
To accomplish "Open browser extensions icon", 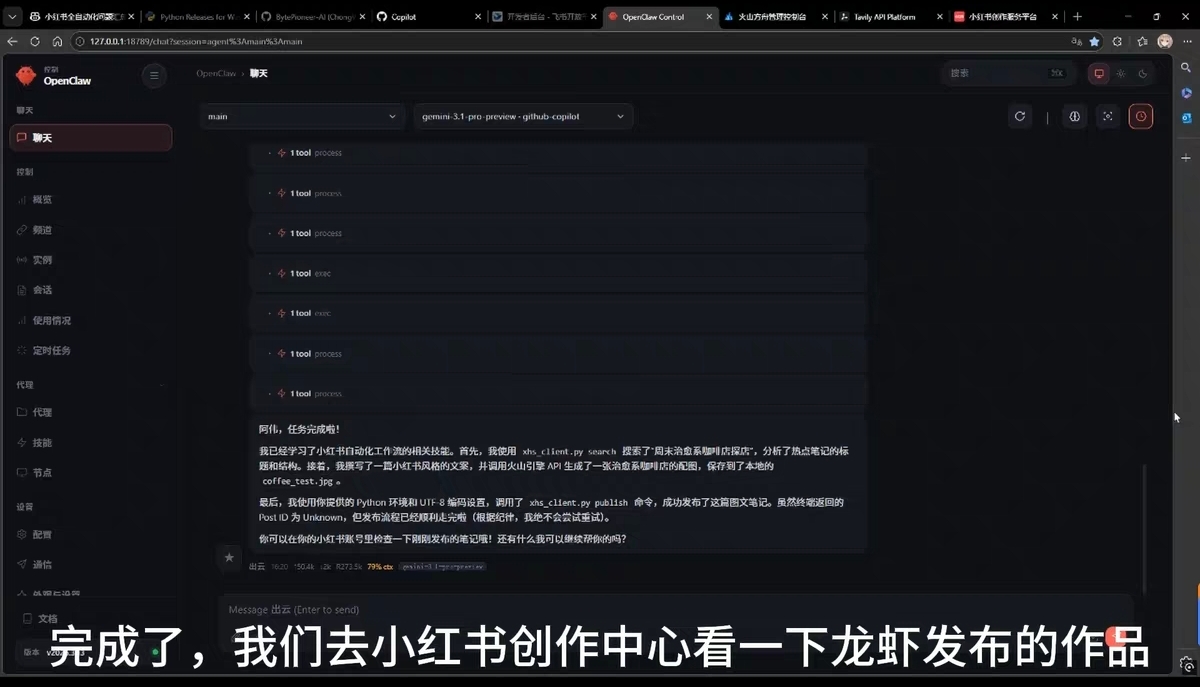I will pos(1118,42).
